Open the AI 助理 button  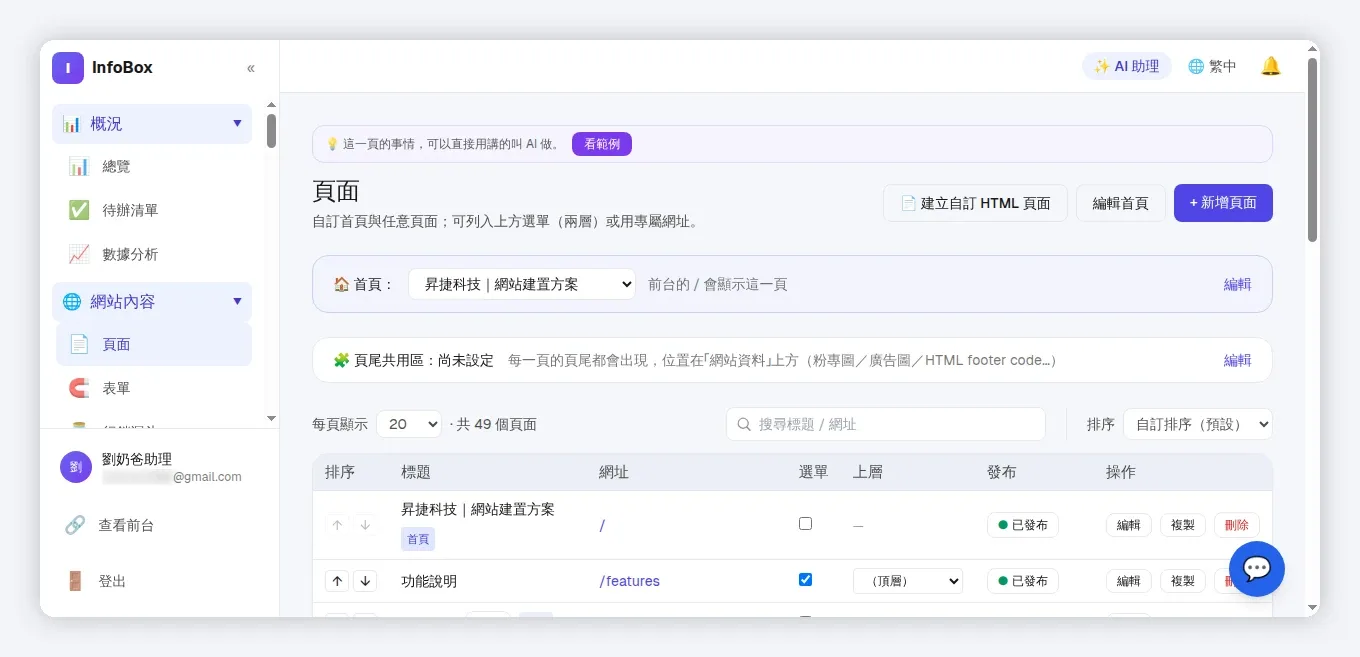pos(1127,66)
